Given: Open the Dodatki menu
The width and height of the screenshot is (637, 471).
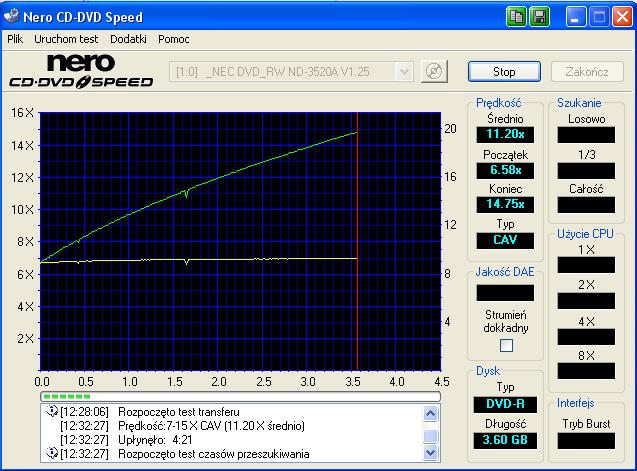Looking at the screenshot, I should pos(128,39).
